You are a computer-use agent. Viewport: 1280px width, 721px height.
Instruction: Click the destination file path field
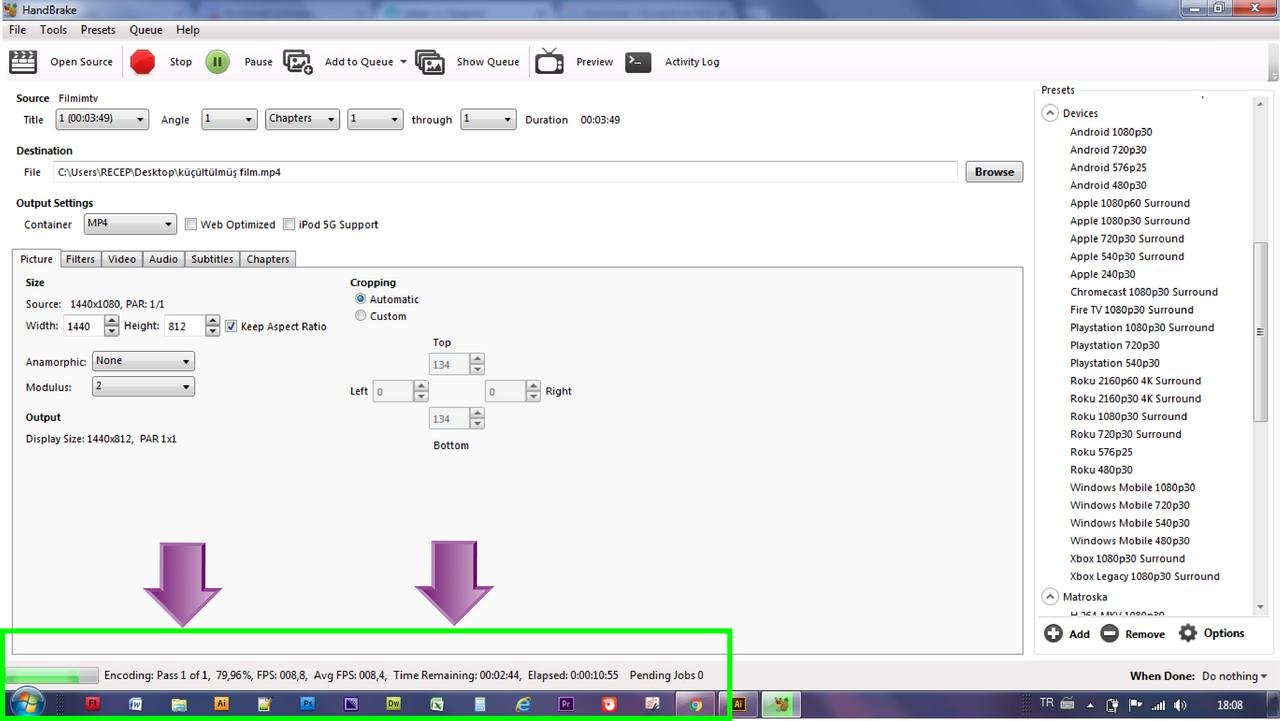pos(505,172)
